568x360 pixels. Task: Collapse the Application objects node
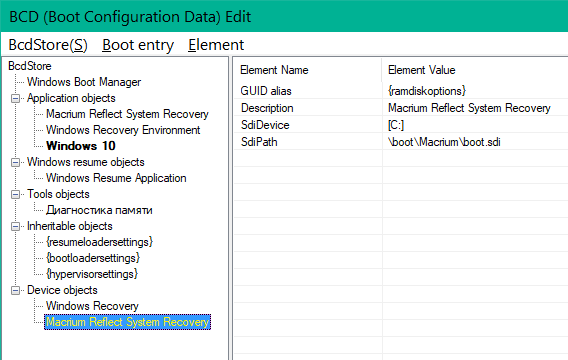pyautogui.click(x=15, y=98)
